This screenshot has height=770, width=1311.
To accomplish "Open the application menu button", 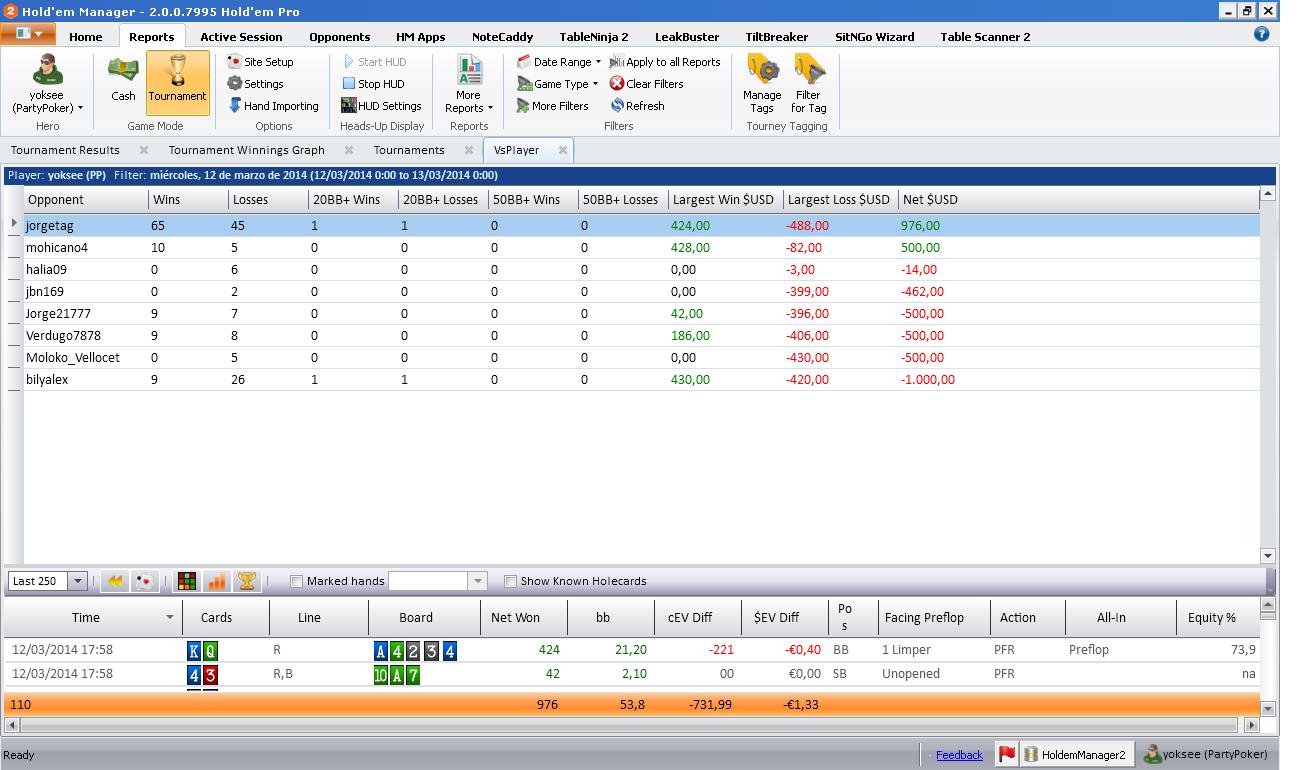I will [28, 34].
